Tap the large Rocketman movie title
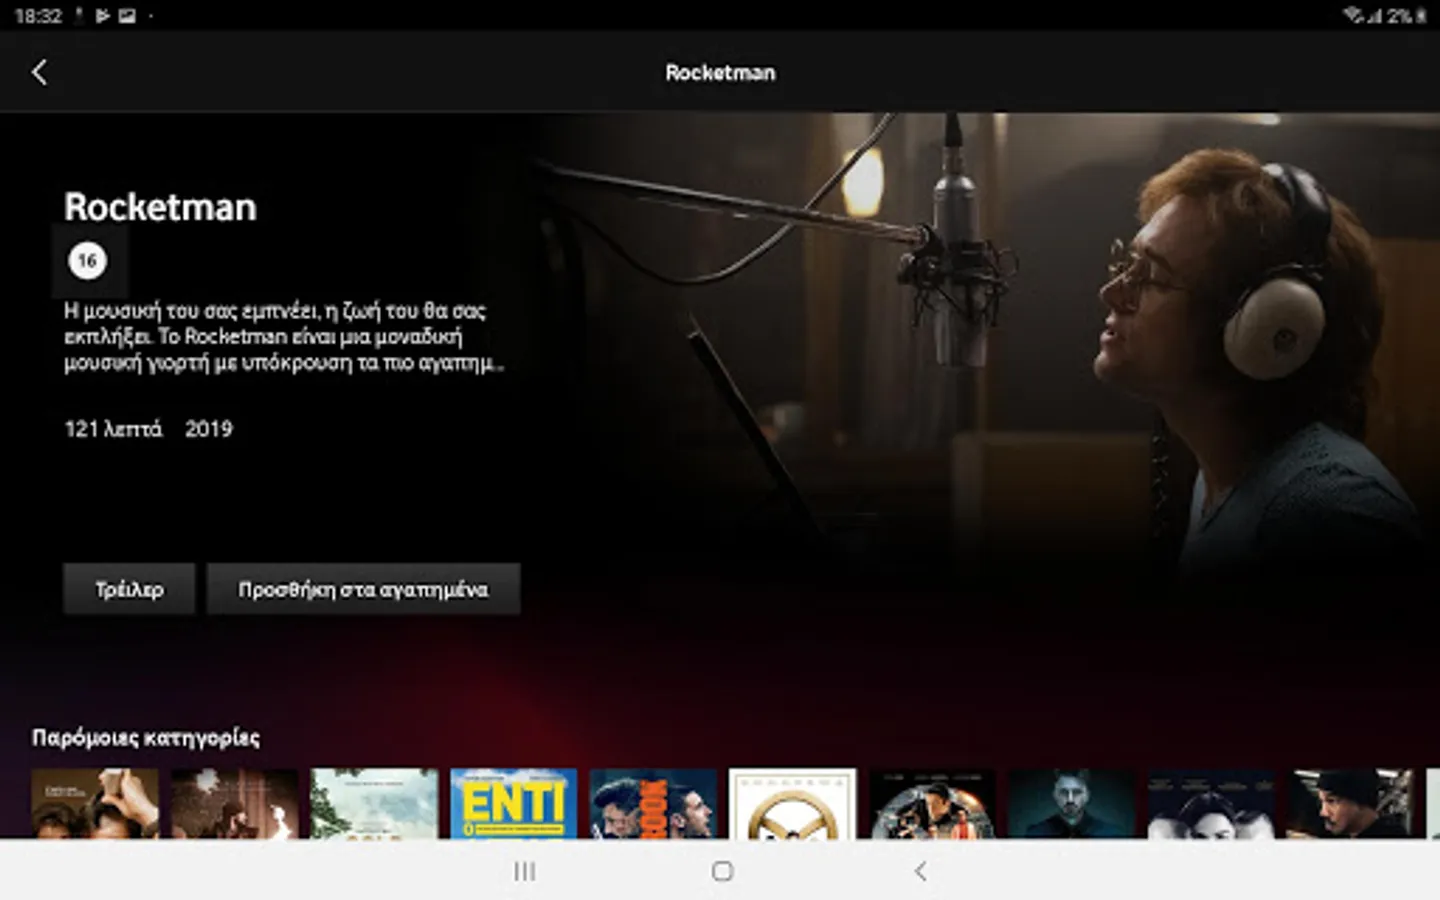The width and height of the screenshot is (1440, 900). click(x=160, y=207)
